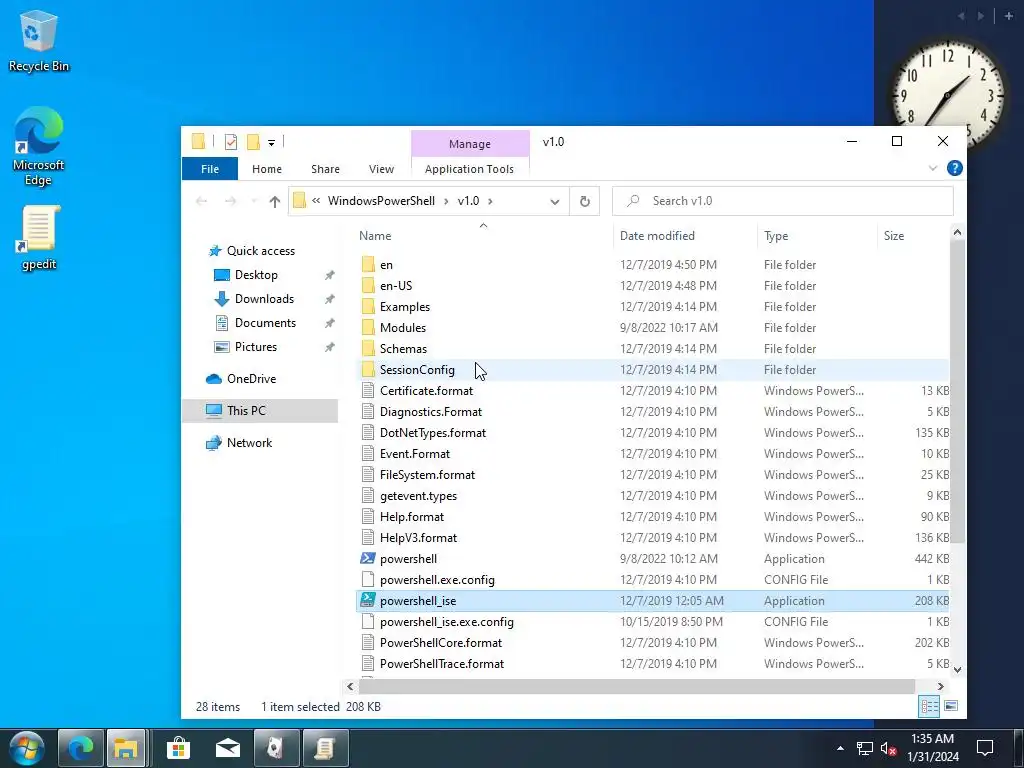Screen dimensions: 1024x768
Task: Select the powershell.exe.config file icon
Action: click(x=368, y=580)
